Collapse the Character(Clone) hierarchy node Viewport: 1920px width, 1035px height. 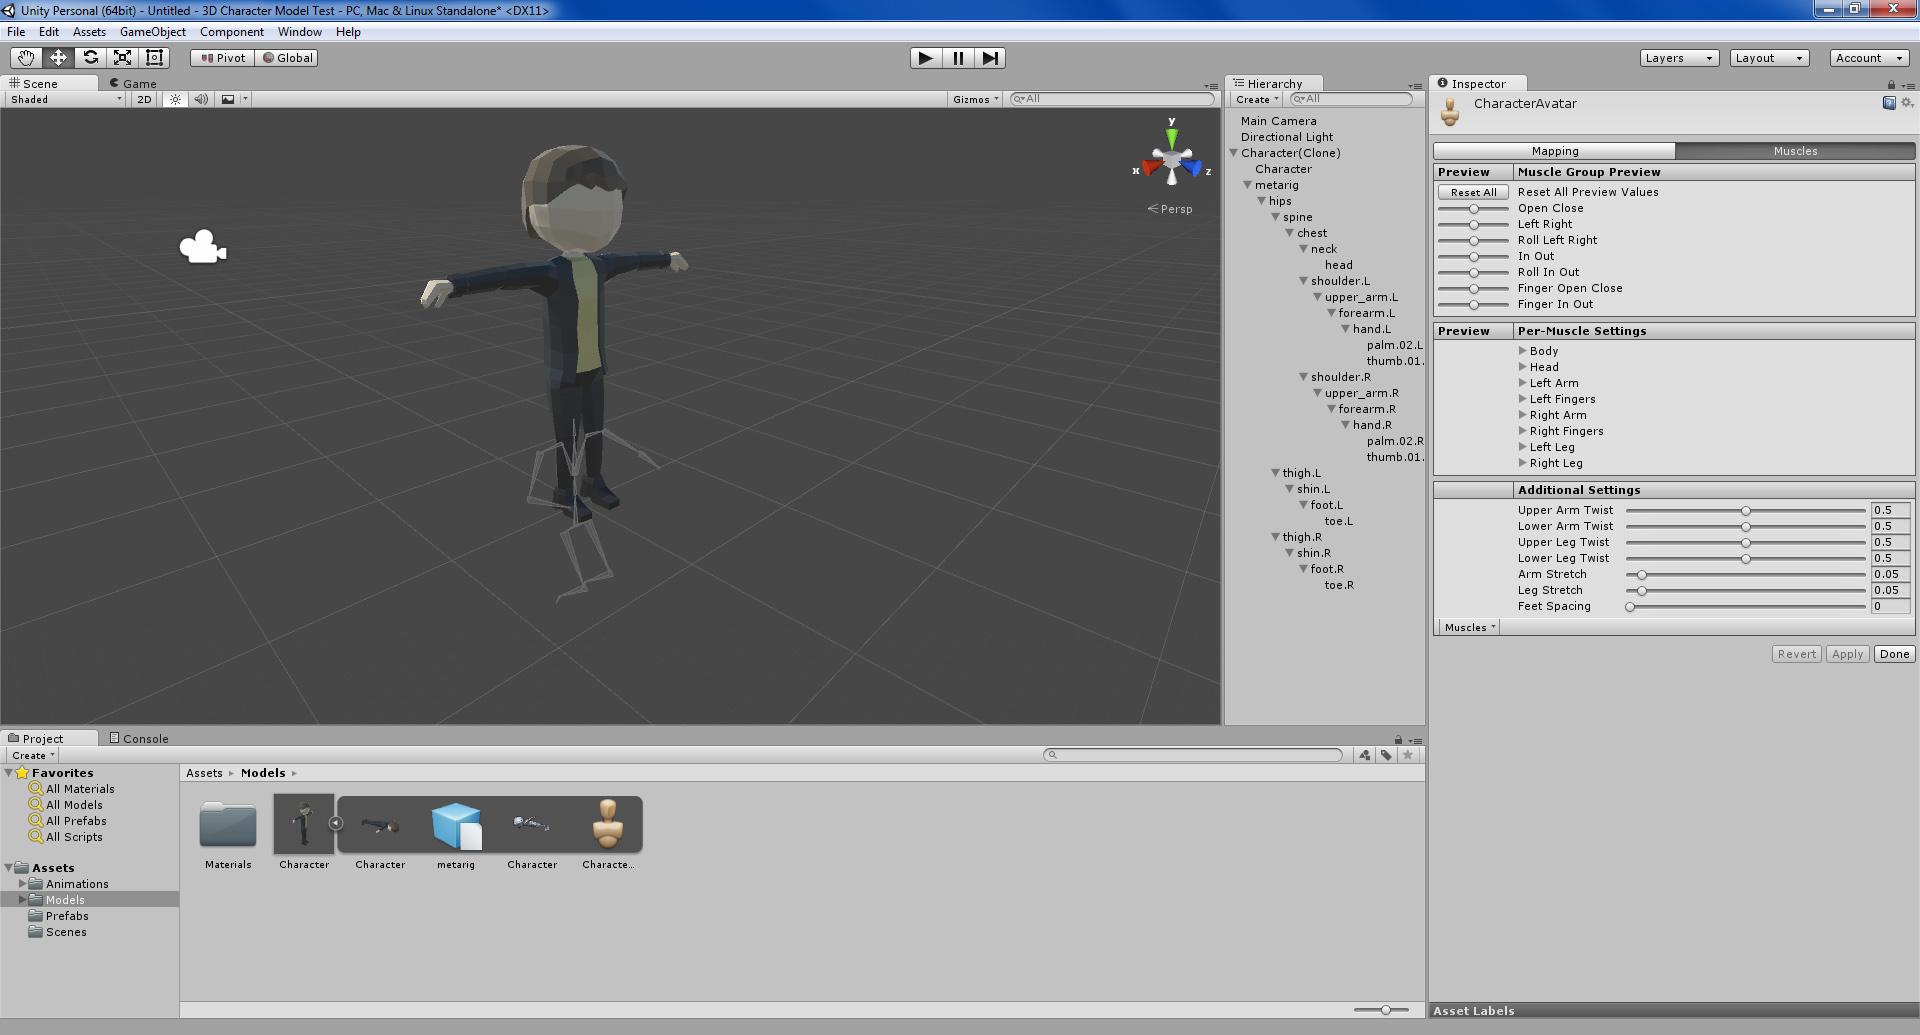coord(1234,153)
